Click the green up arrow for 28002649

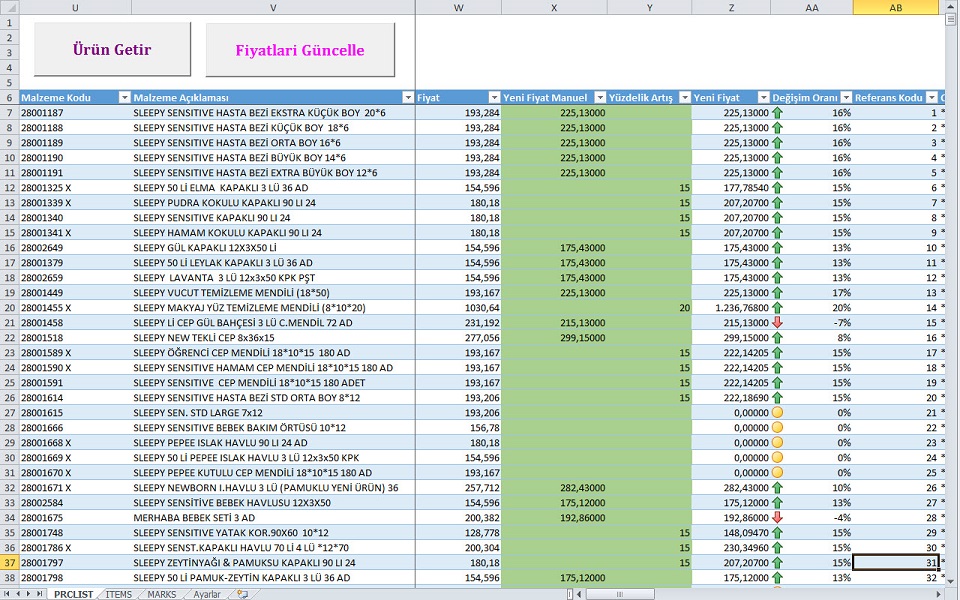coord(777,247)
